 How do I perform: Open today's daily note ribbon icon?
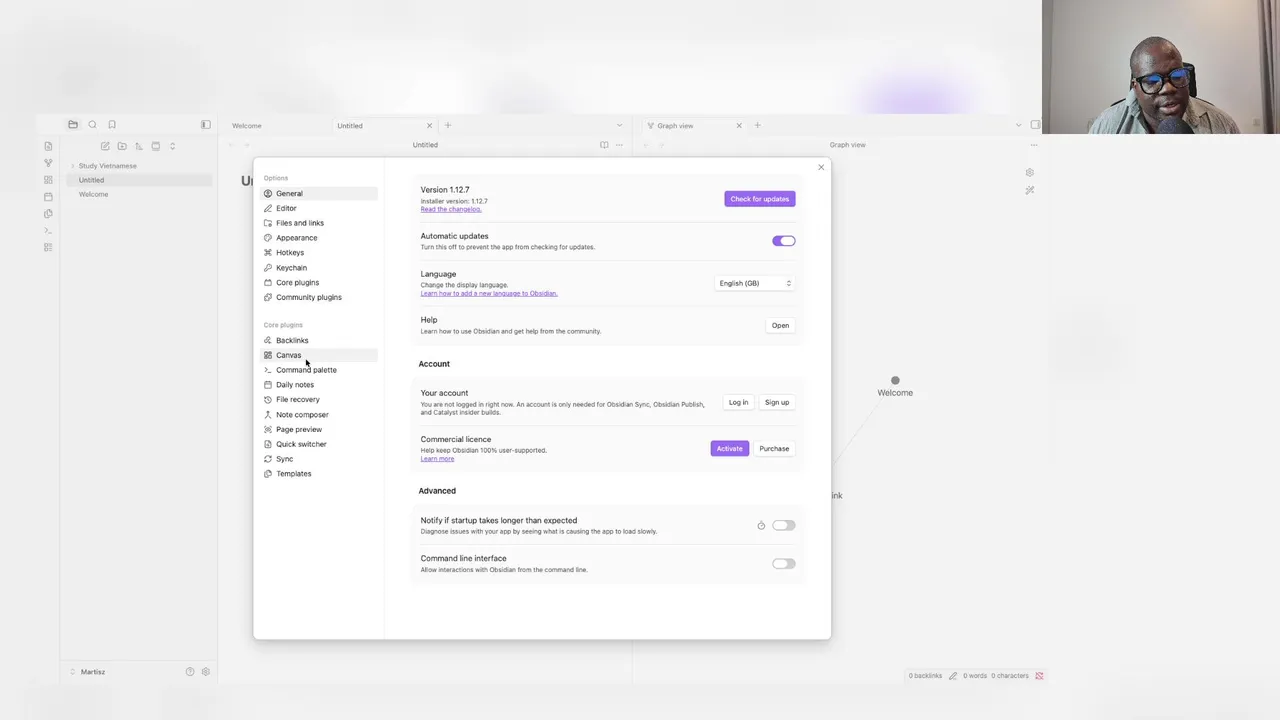click(x=48, y=197)
